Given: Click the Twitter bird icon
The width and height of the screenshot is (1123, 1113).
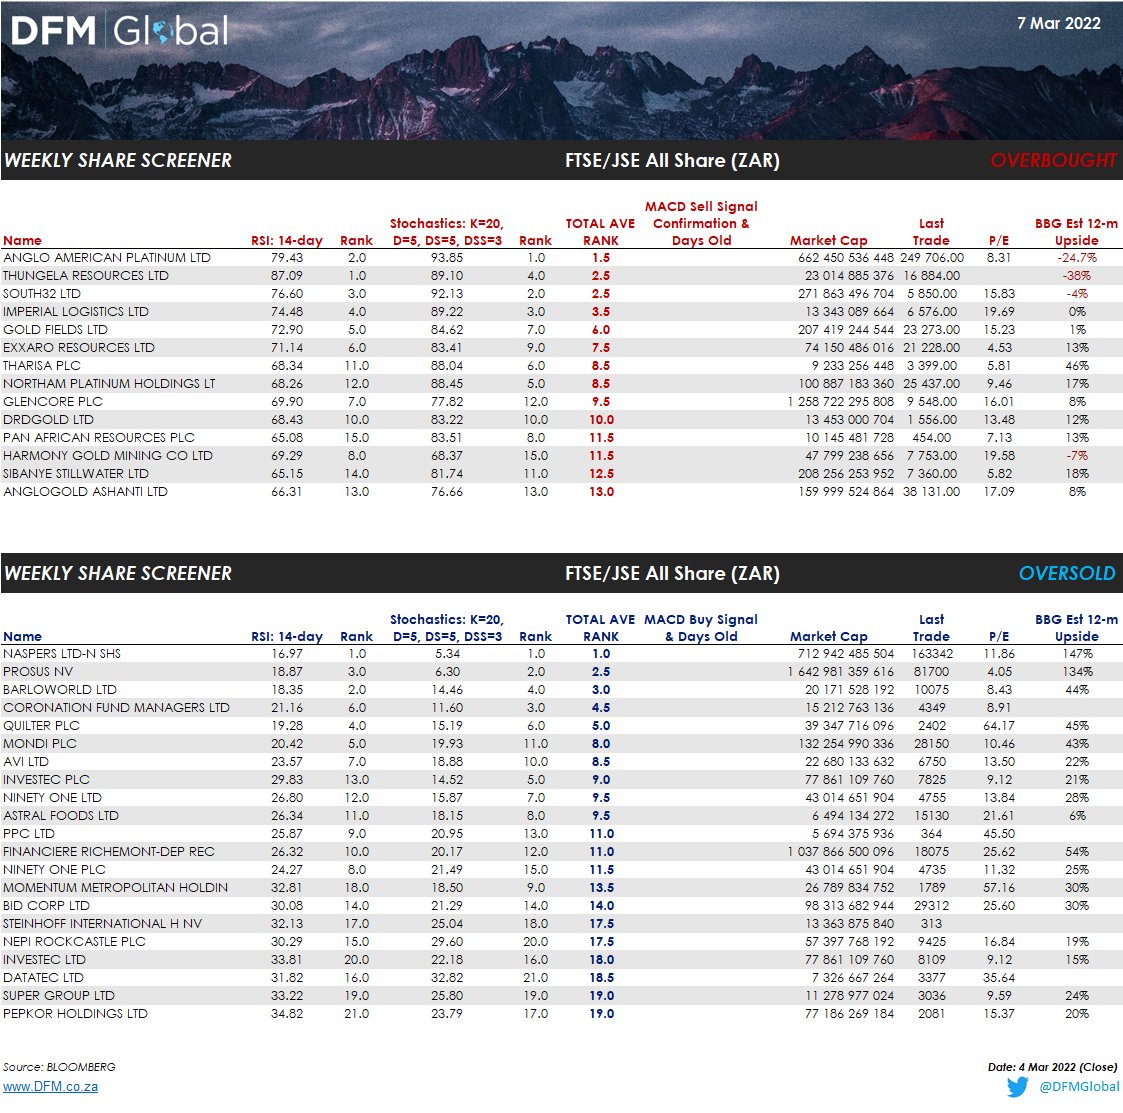Looking at the screenshot, I should click(x=1017, y=1086).
